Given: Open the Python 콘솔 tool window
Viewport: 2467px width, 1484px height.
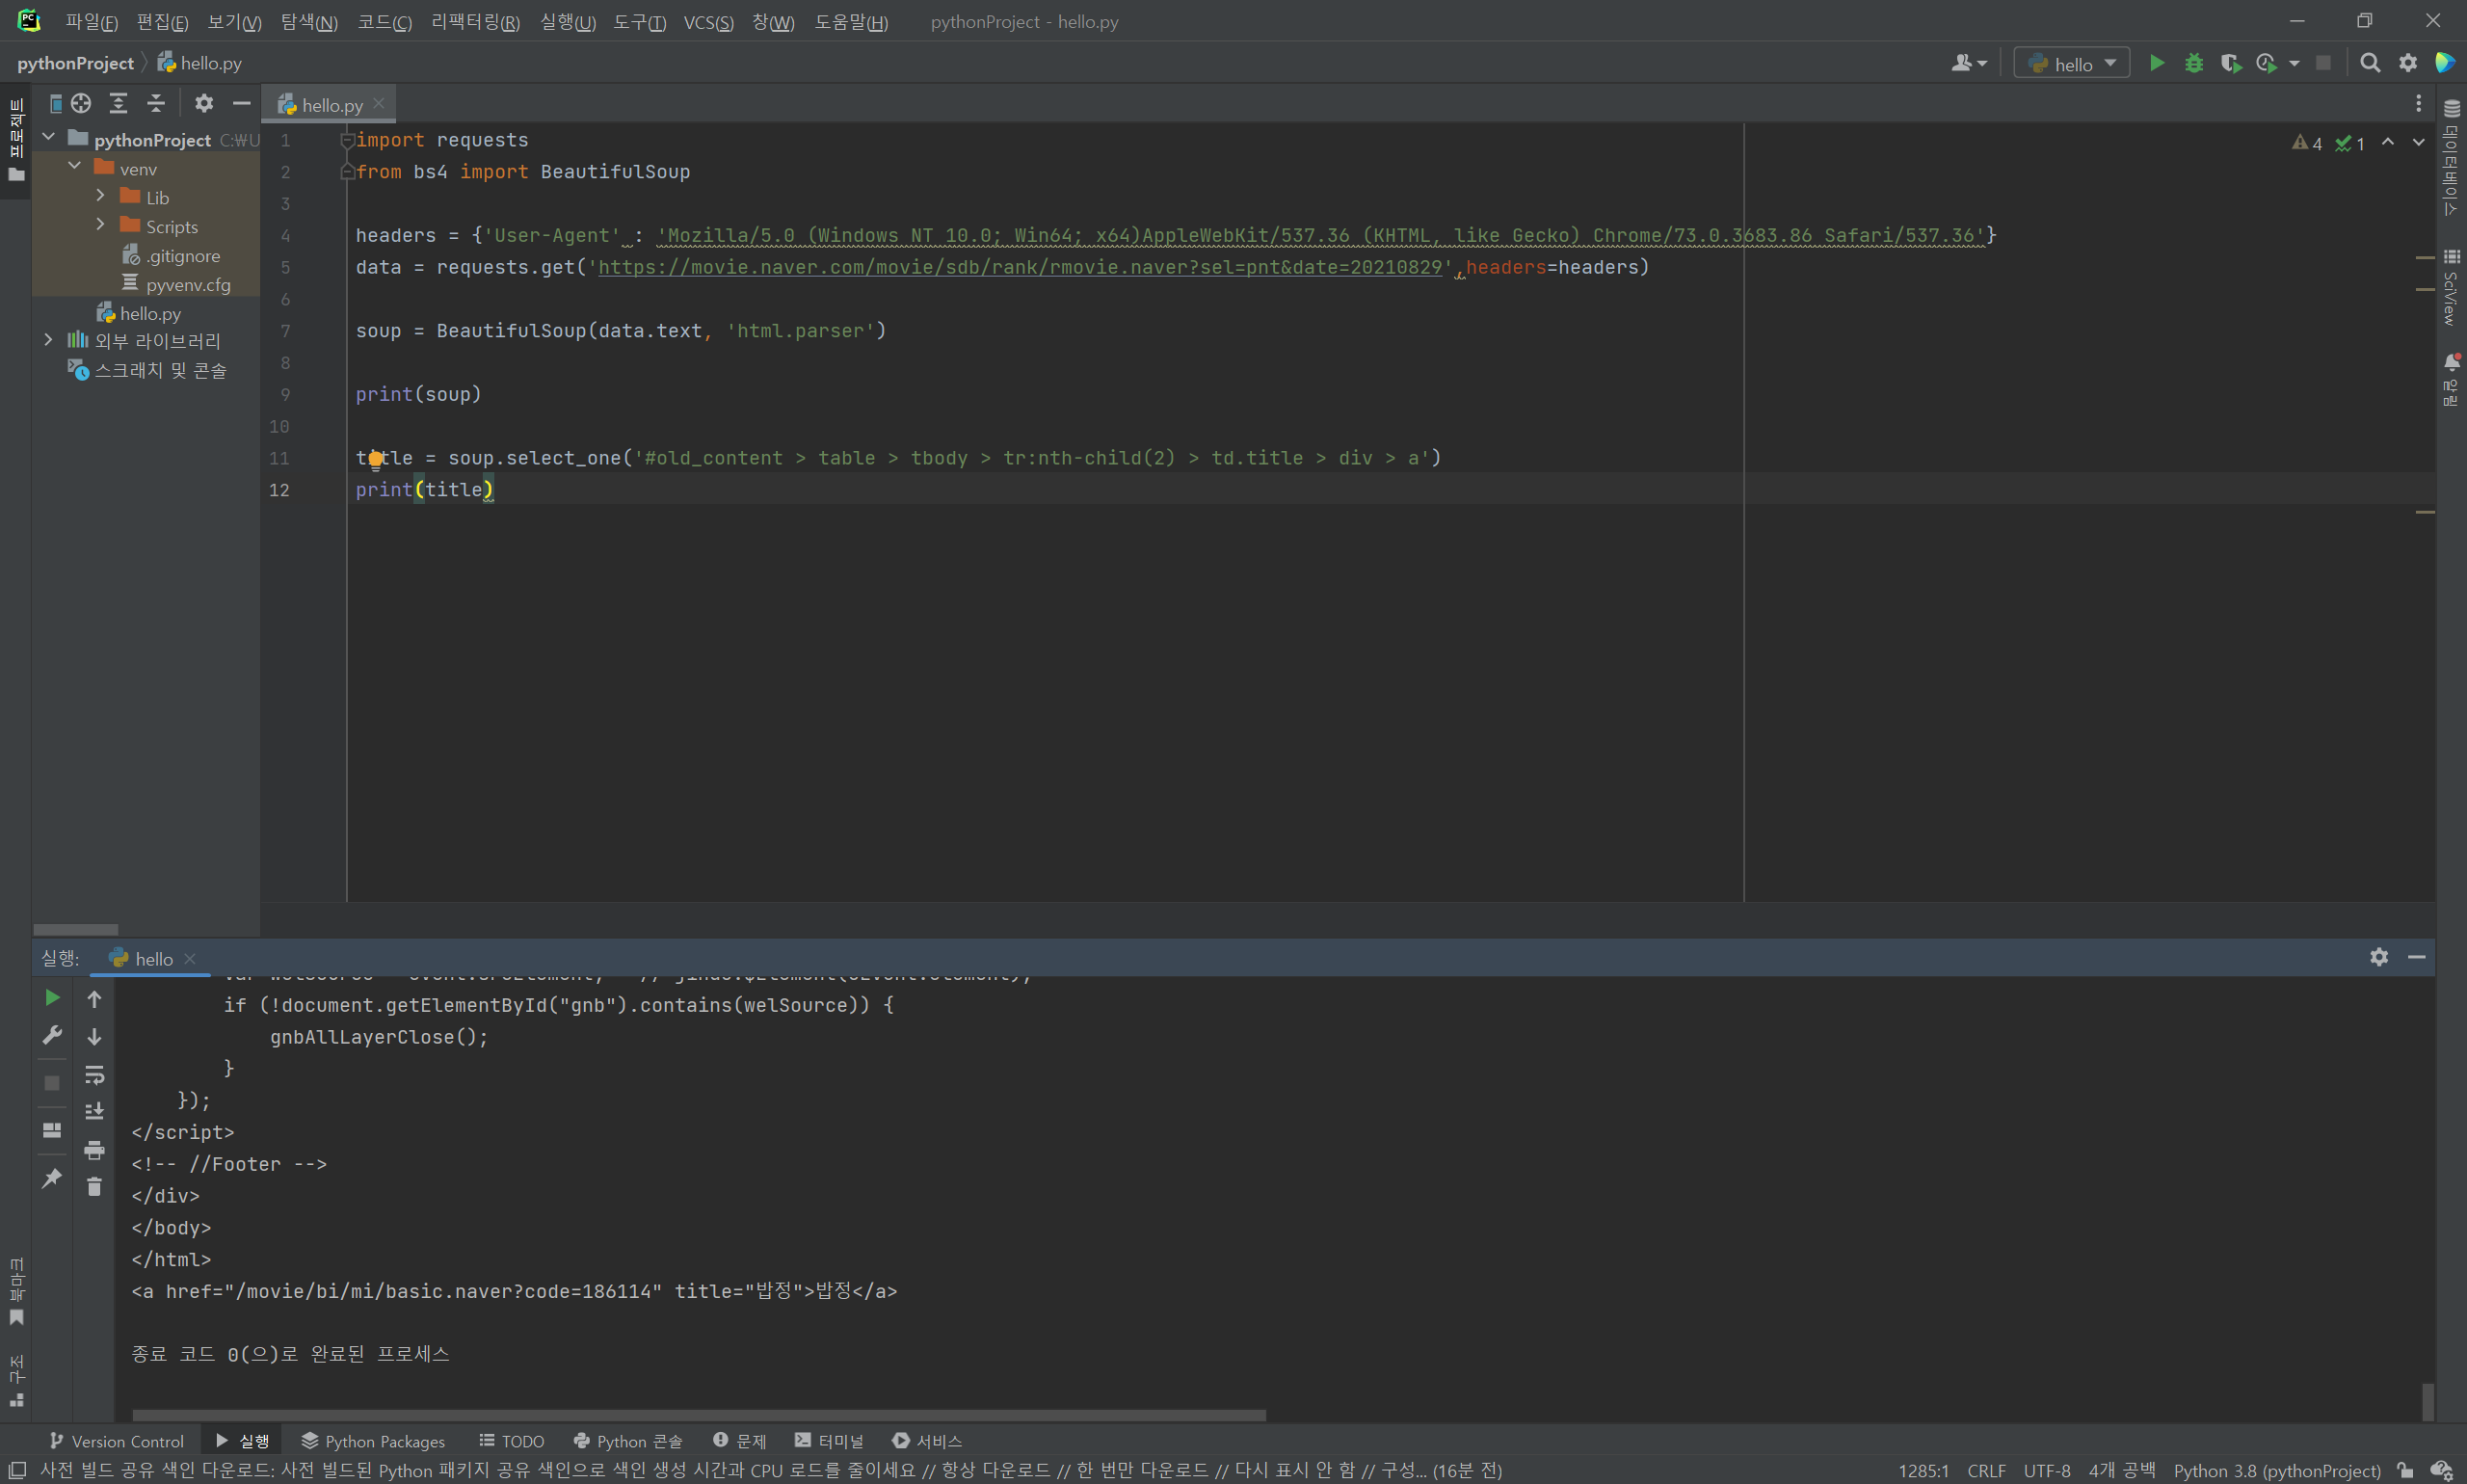Looking at the screenshot, I should pos(627,1441).
